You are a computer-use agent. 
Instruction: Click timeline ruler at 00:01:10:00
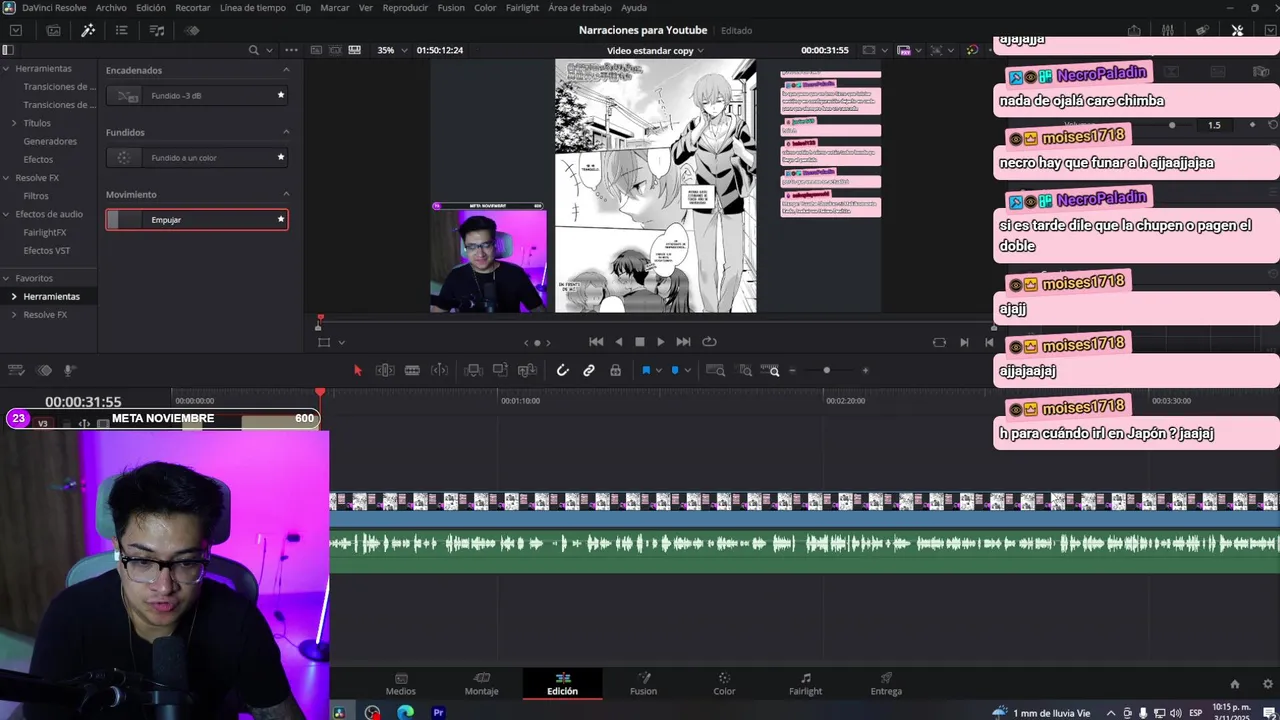click(520, 400)
